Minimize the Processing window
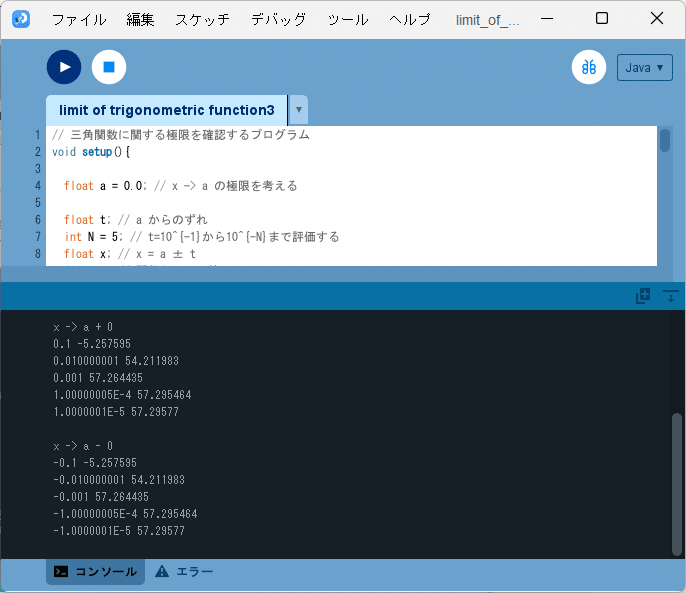686x593 pixels. click(547, 19)
